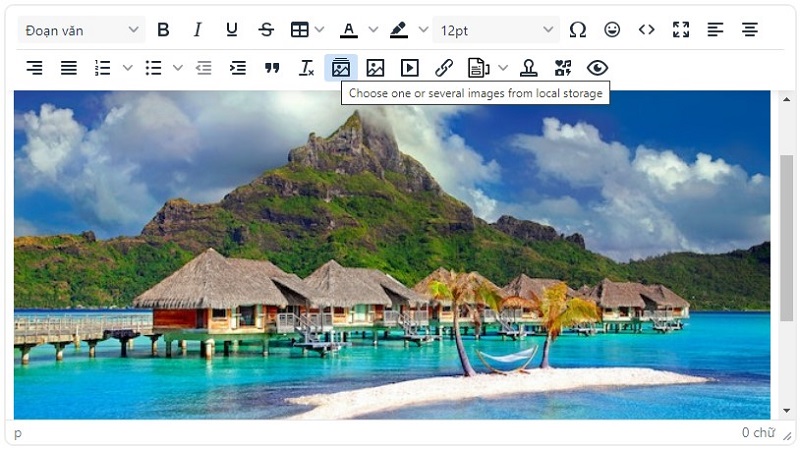Image resolution: width=800 pixels, height=449 pixels.
Task: Toggle underline formatting
Action: point(232,30)
